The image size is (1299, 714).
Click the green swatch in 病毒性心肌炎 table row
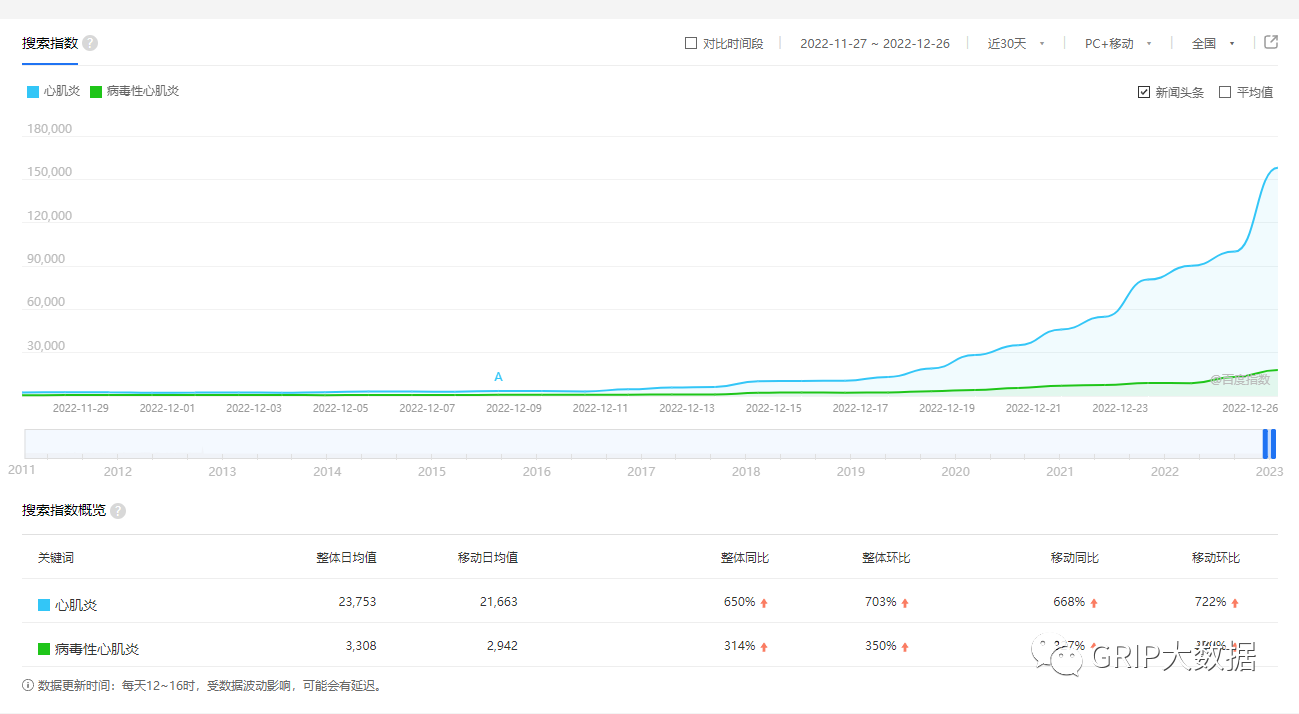(x=44, y=649)
